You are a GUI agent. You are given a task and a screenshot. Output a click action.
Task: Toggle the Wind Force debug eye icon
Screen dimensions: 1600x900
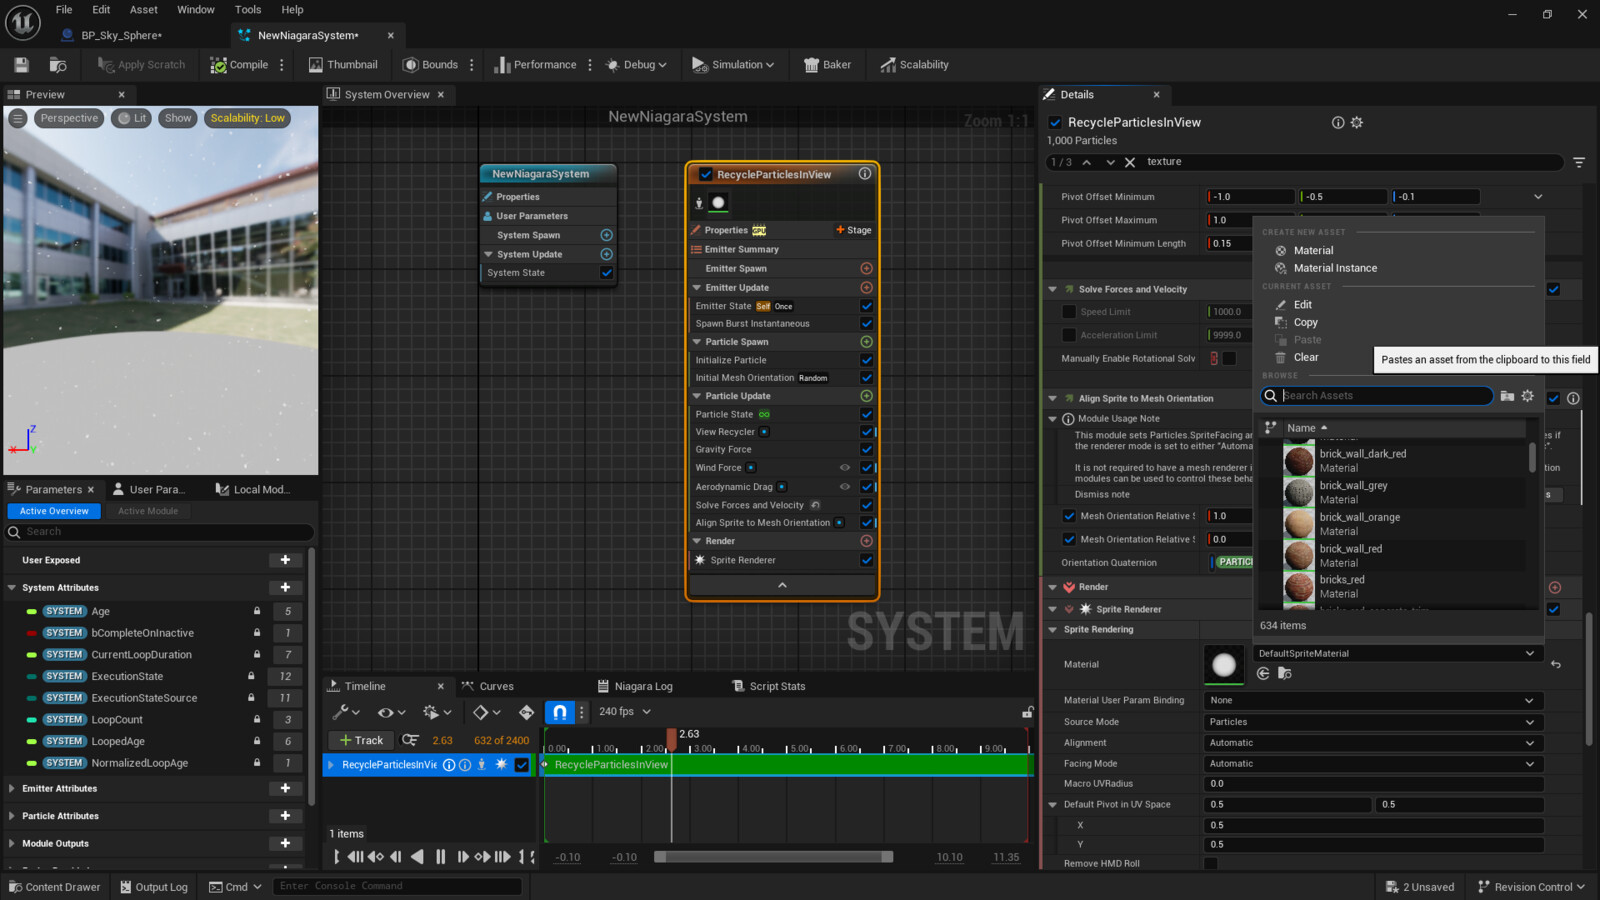[845, 468]
